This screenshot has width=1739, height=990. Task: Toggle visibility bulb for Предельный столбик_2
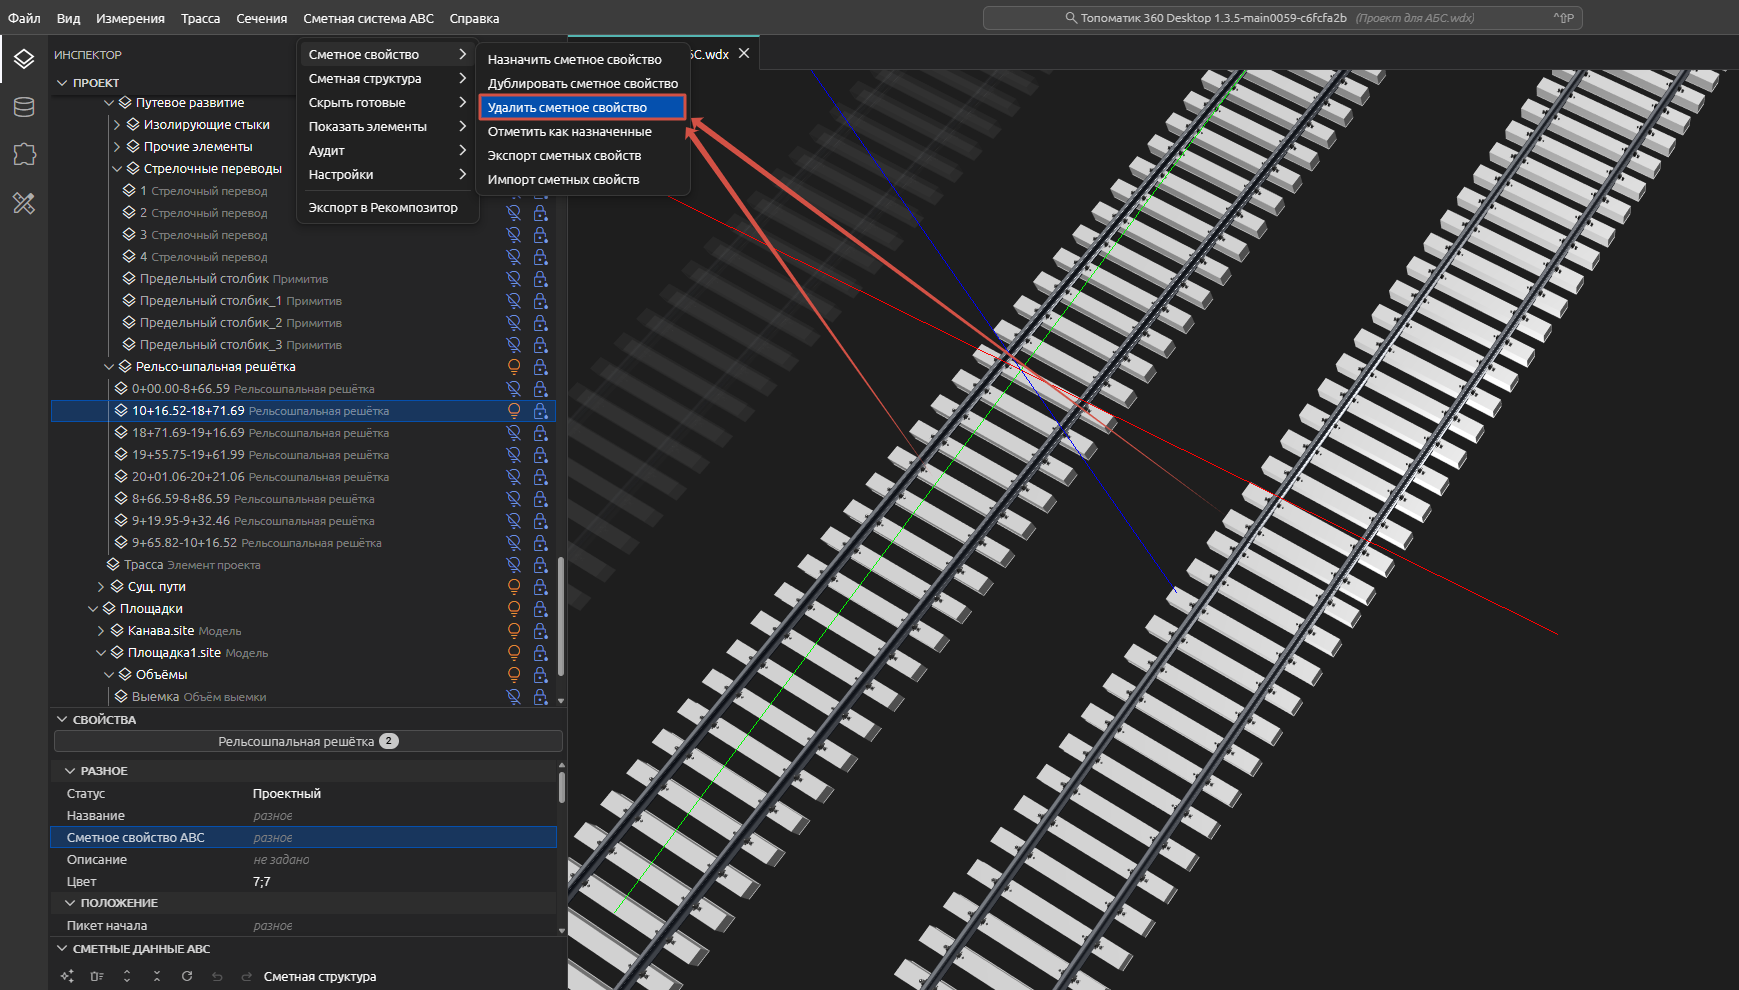pyautogui.click(x=514, y=323)
